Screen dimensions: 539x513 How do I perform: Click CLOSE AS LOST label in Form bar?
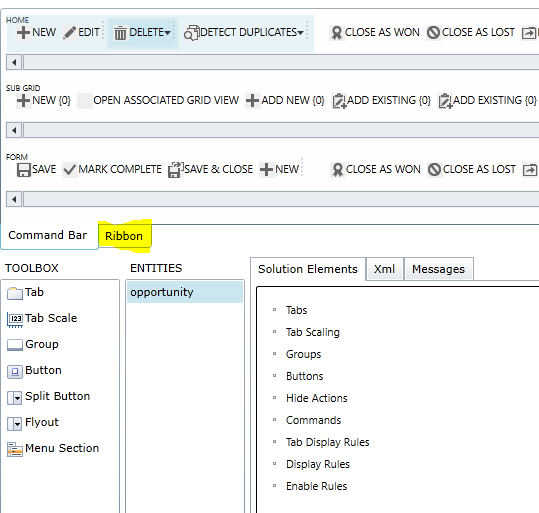[479, 169]
